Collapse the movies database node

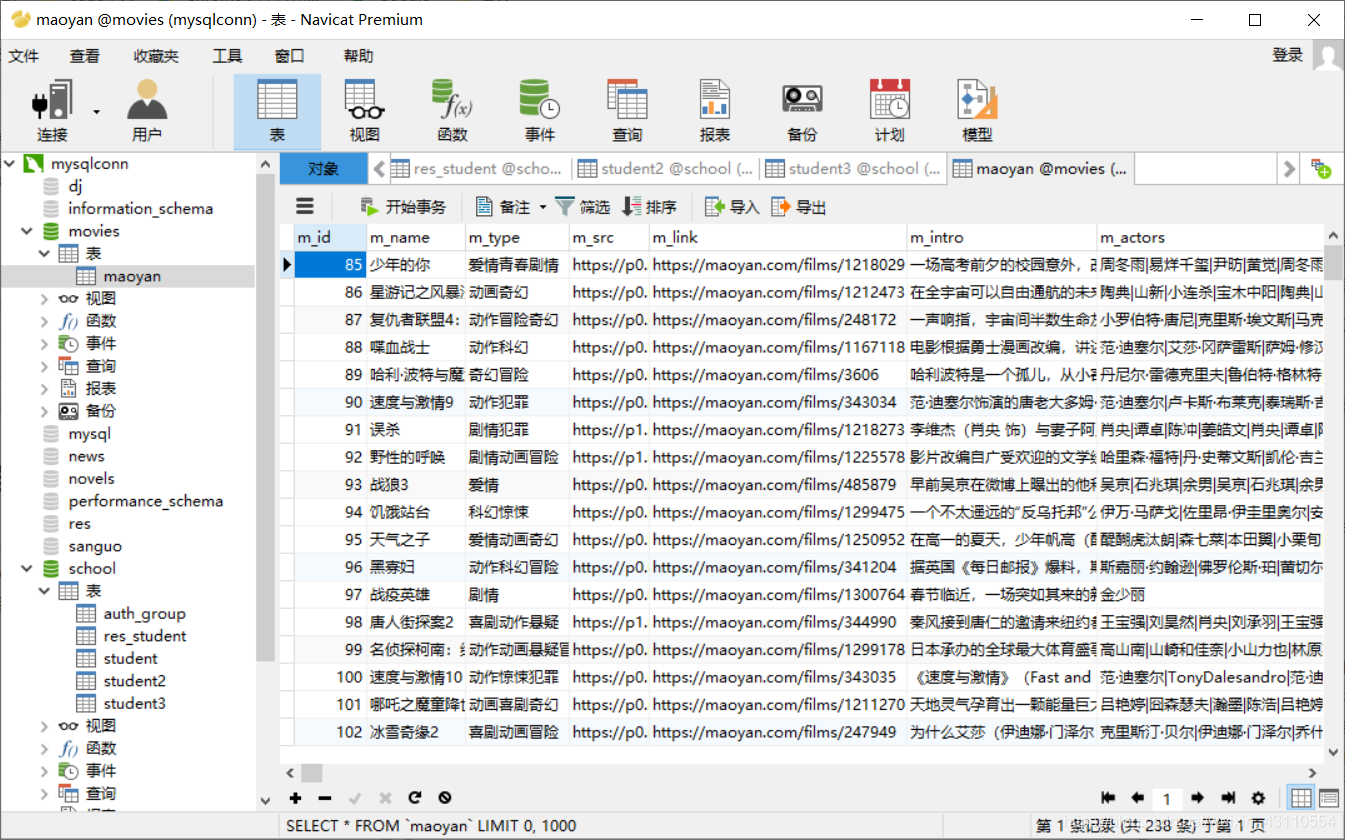(x=25, y=230)
